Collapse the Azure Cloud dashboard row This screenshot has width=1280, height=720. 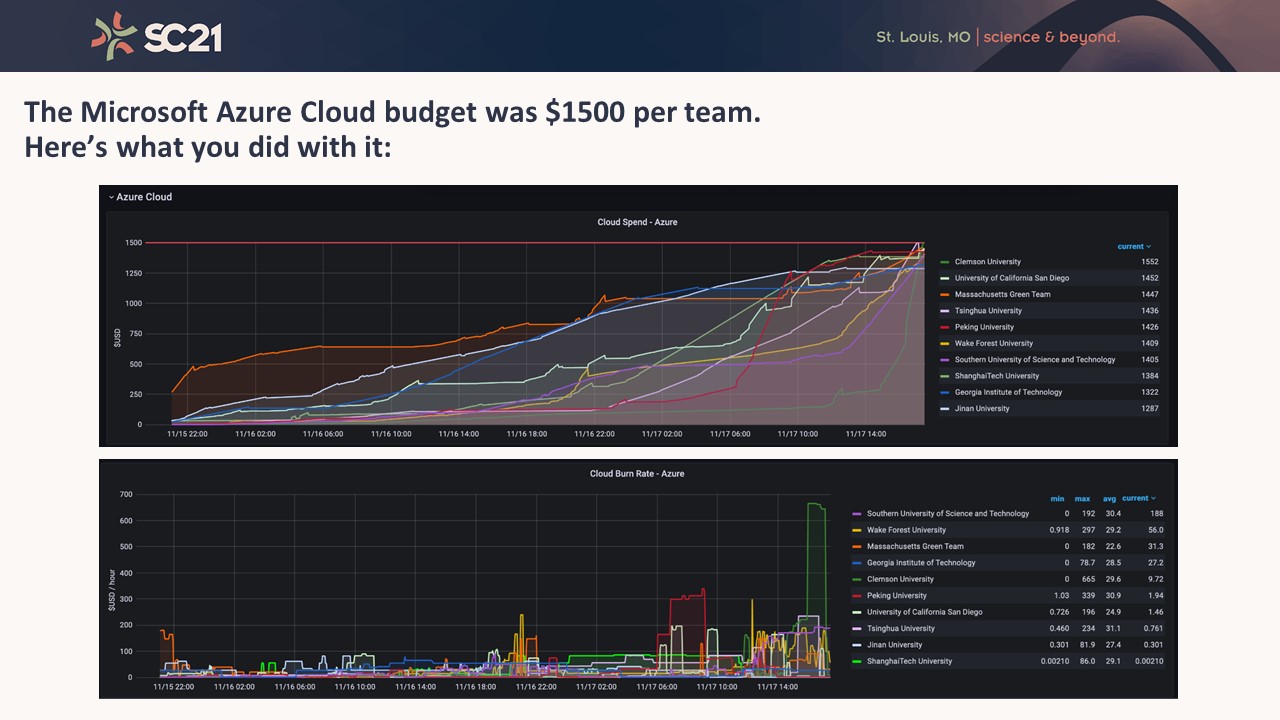coord(141,197)
